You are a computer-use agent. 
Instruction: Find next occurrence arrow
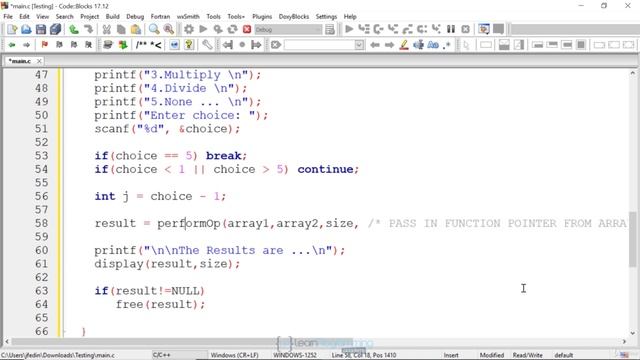click(389, 45)
